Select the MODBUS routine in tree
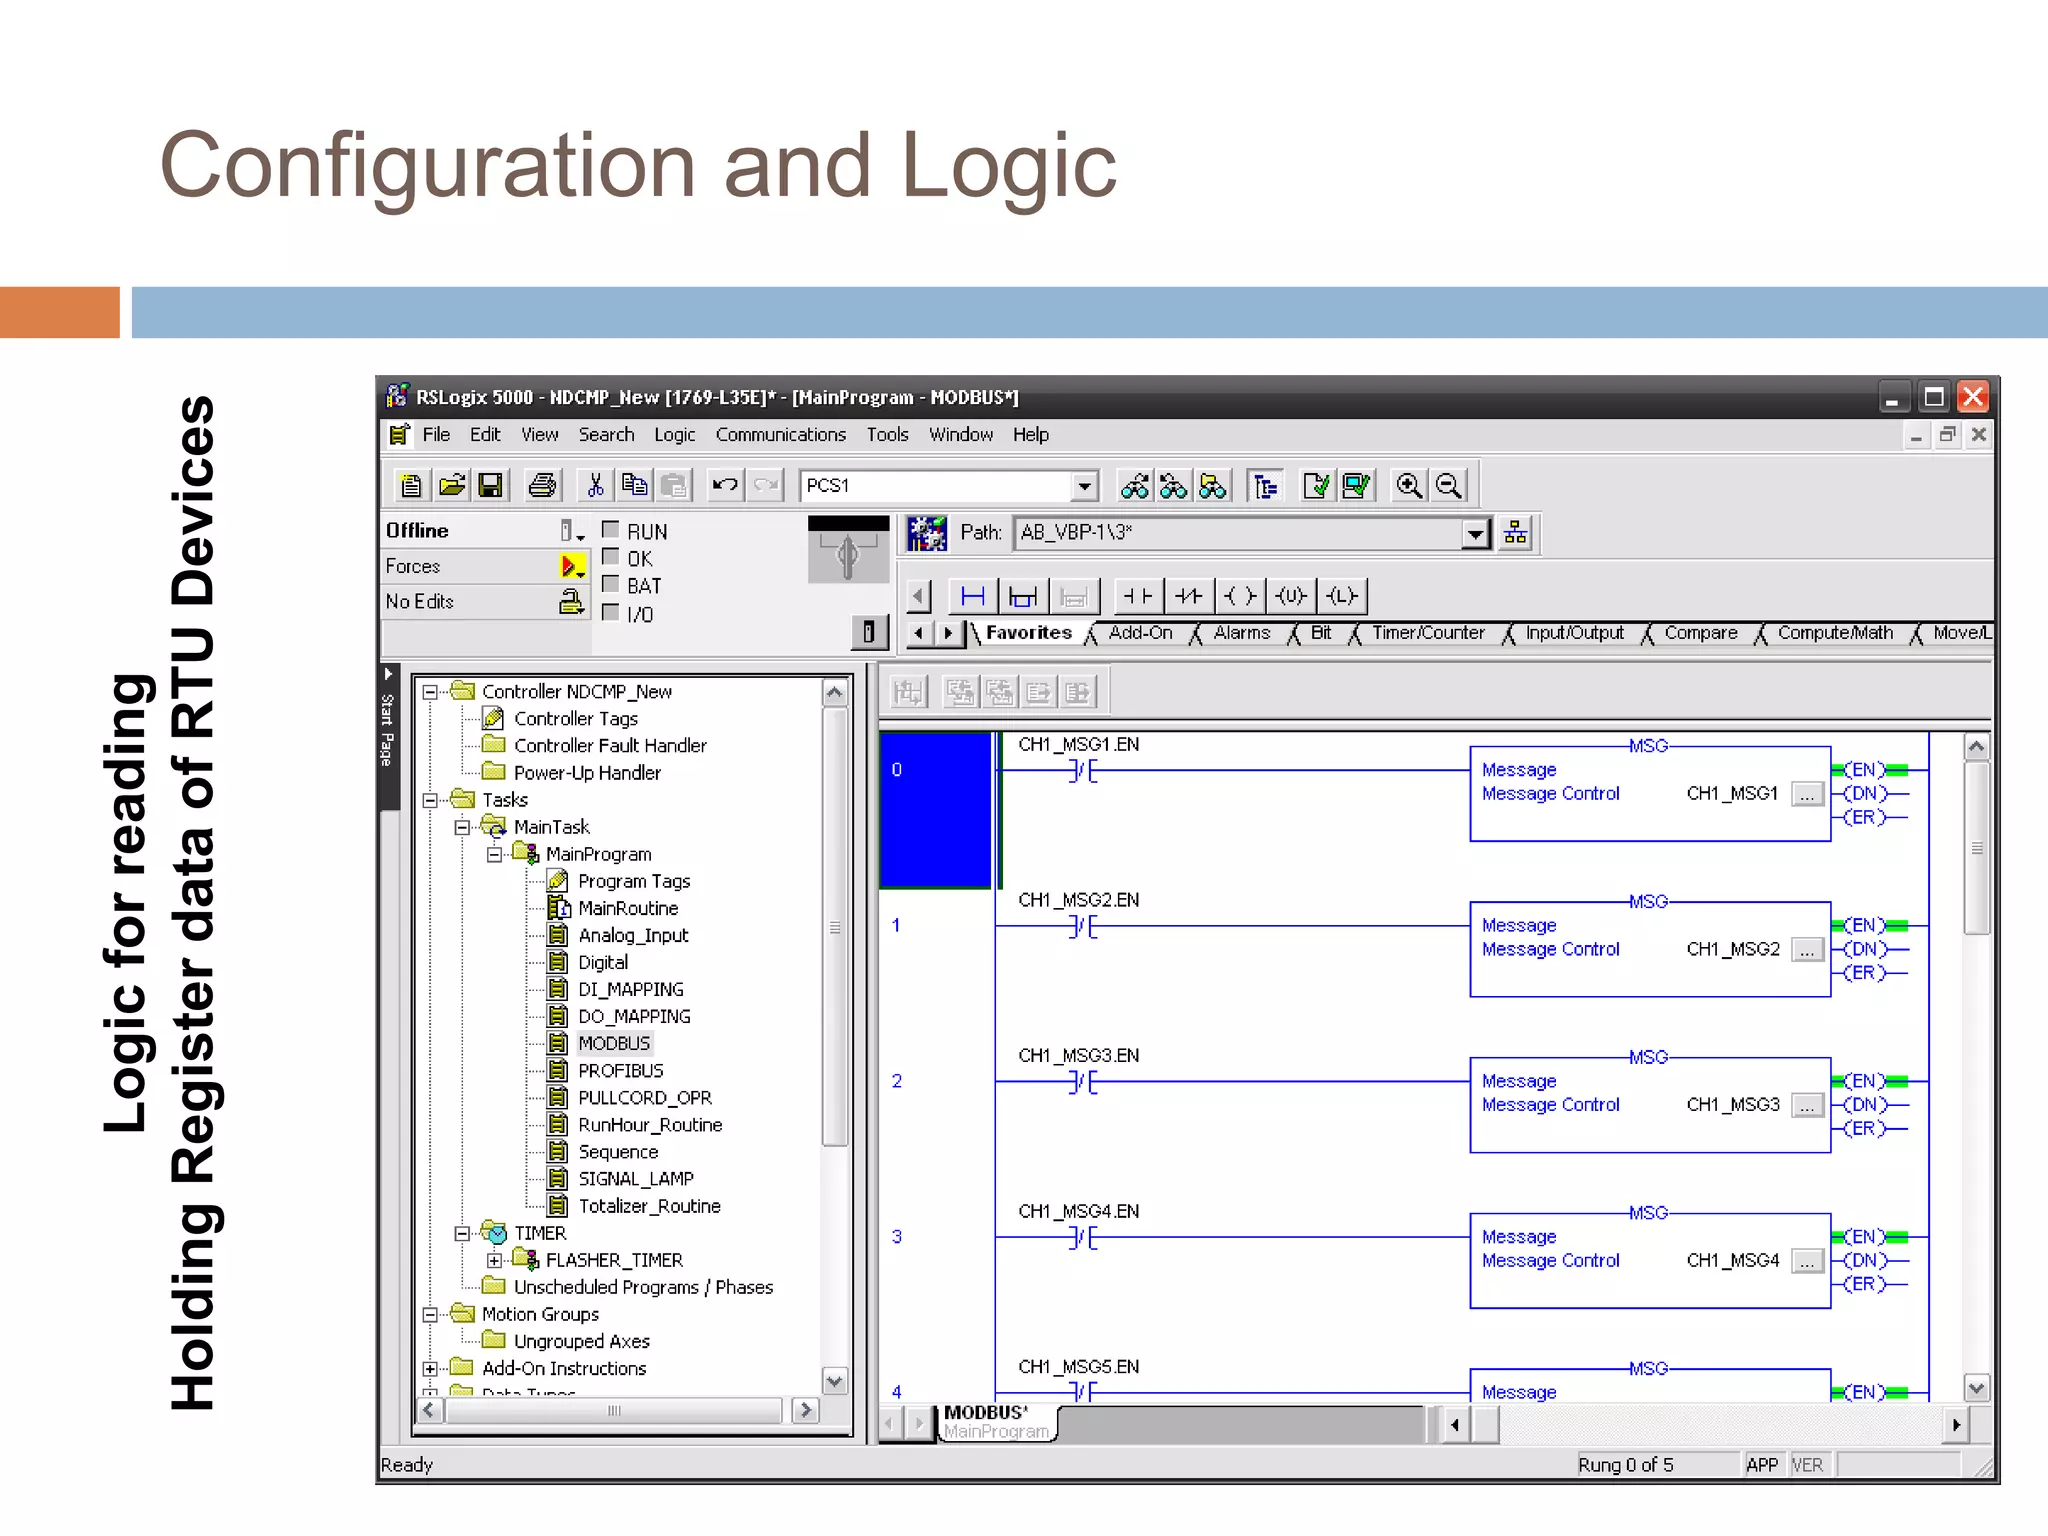 pos(614,1043)
